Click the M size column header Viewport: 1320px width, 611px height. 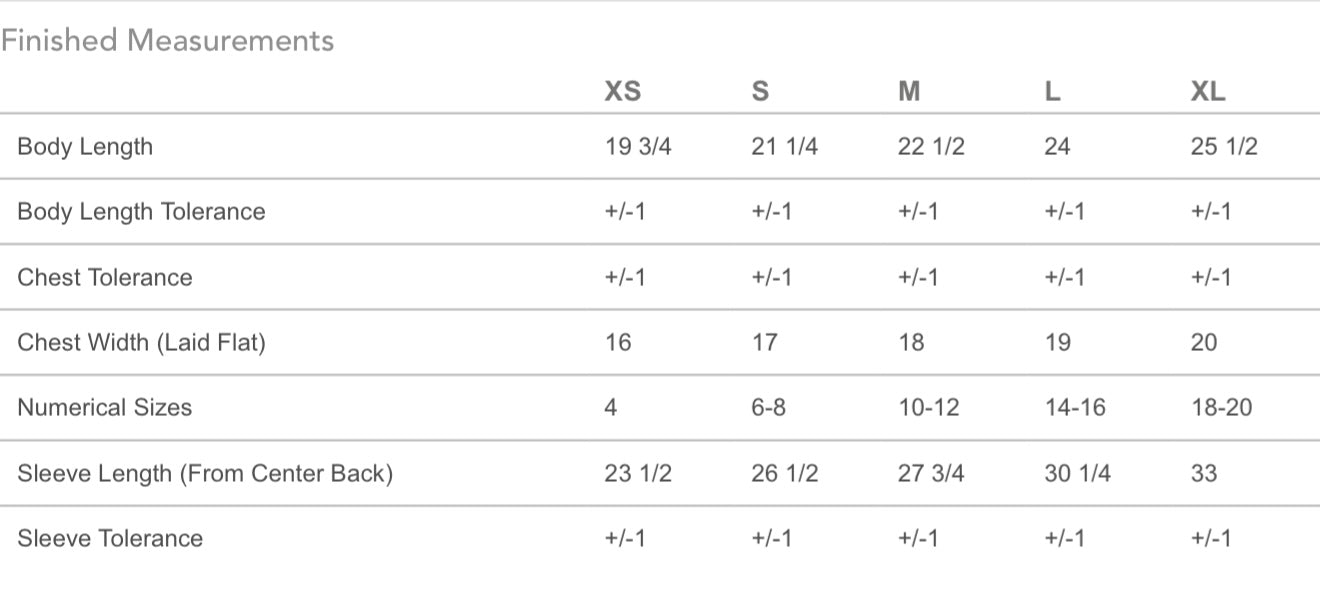click(x=909, y=92)
